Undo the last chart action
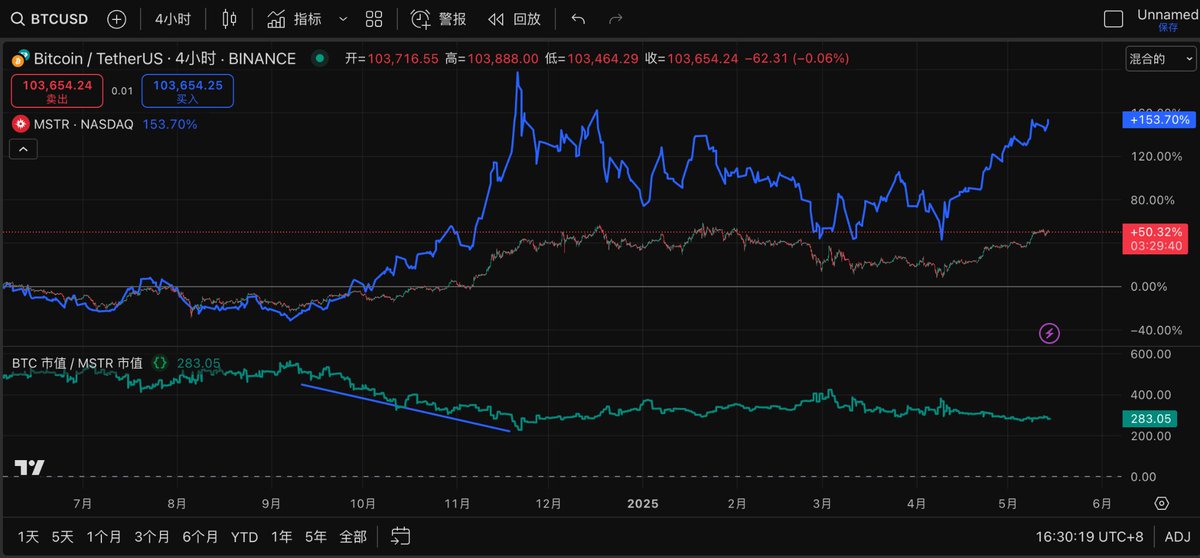 click(x=577, y=19)
